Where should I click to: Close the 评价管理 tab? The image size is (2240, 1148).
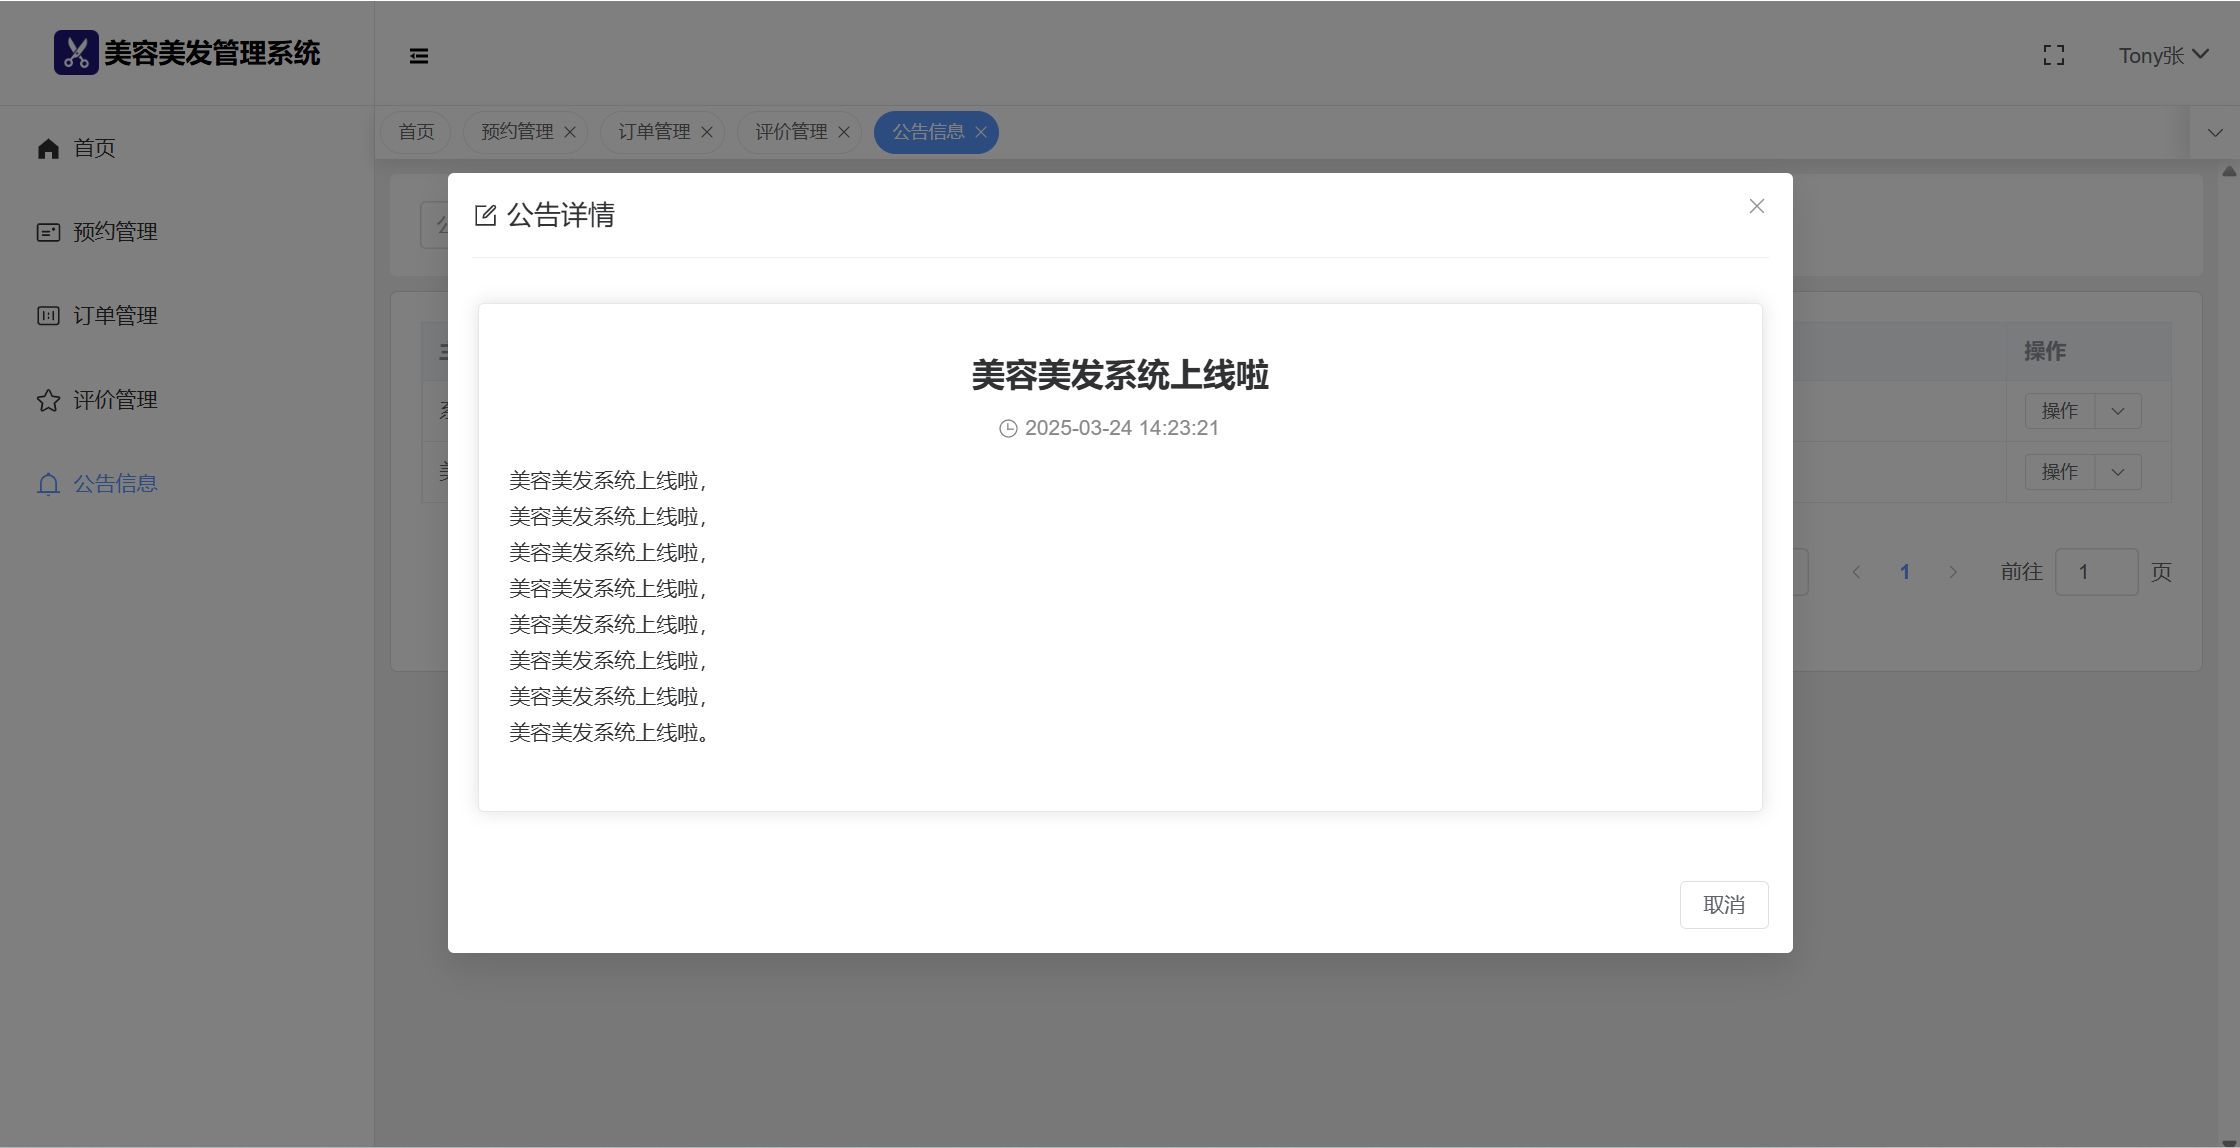(844, 132)
